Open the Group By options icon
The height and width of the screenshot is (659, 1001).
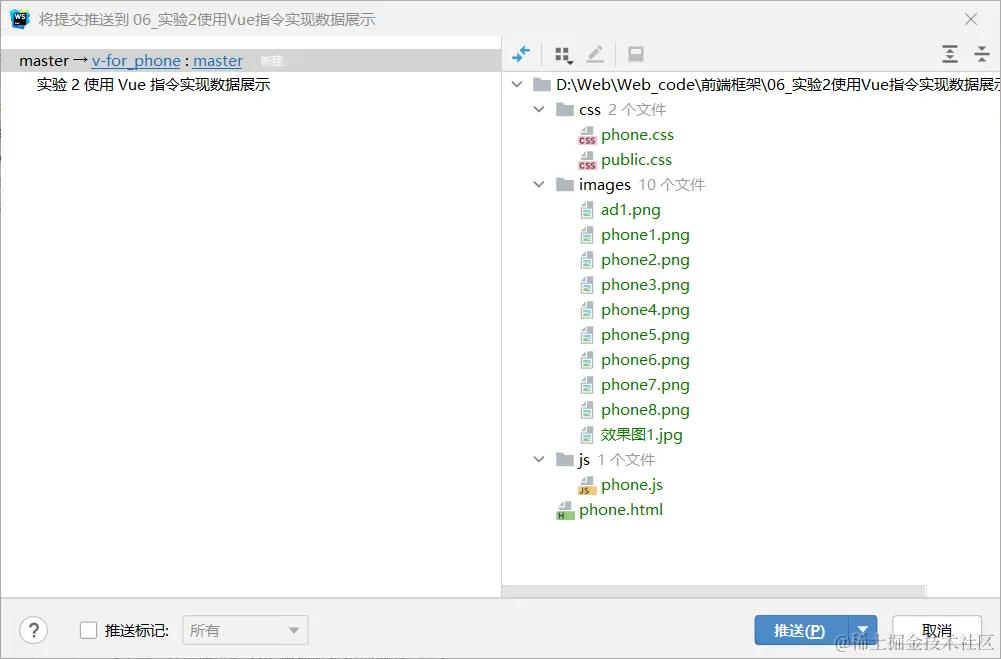coord(563,54)
